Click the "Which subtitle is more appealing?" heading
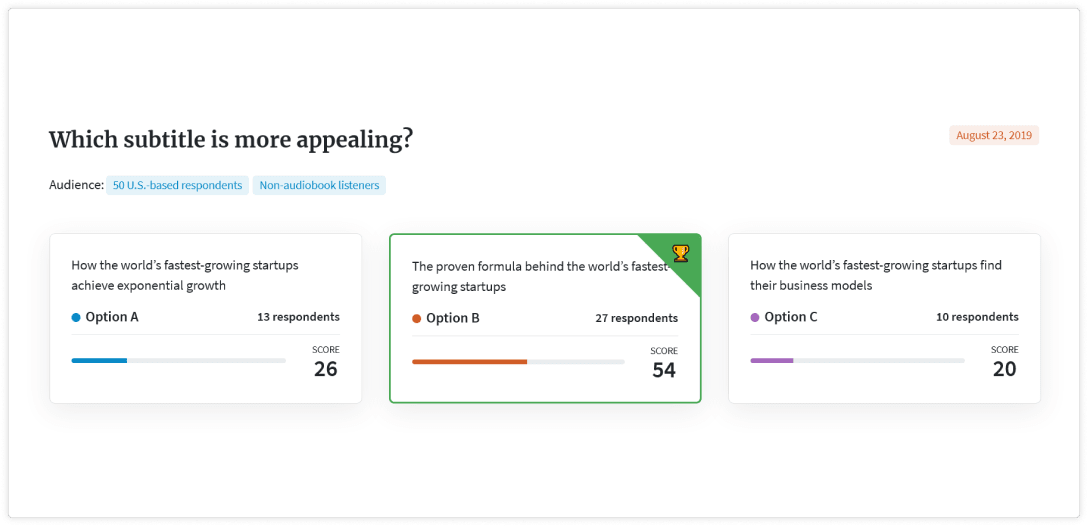This screenshot has width=1088, height=526. tap(231, 140)
